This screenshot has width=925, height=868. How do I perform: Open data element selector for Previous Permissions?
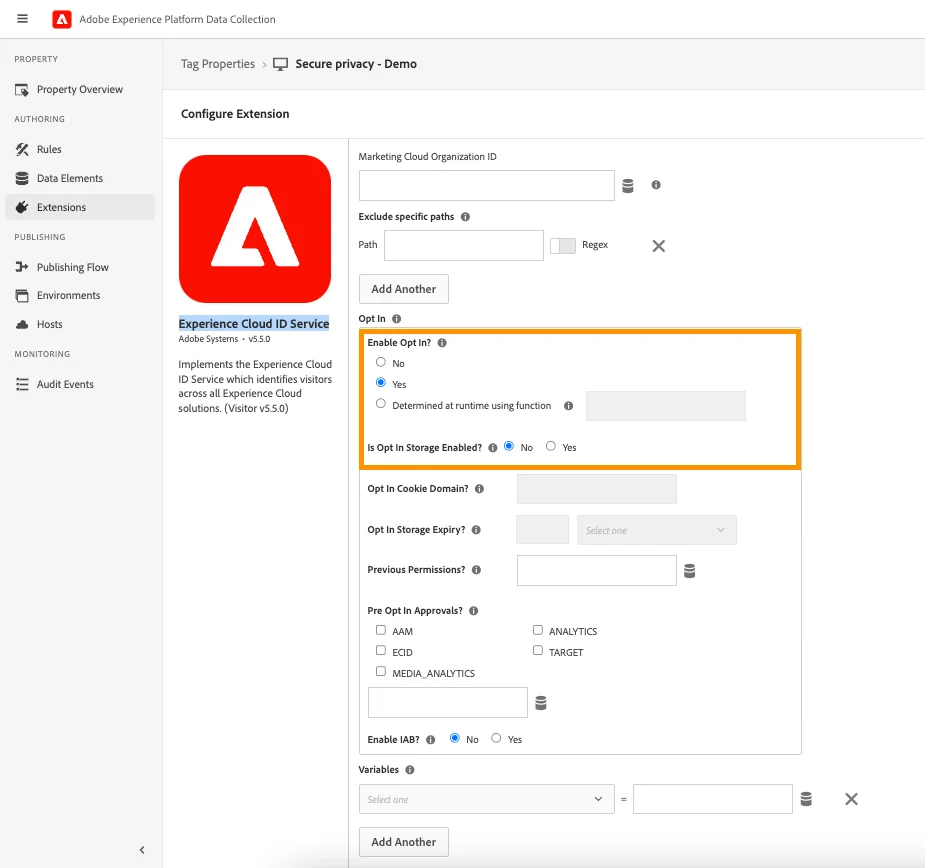[x=690, y=570]
